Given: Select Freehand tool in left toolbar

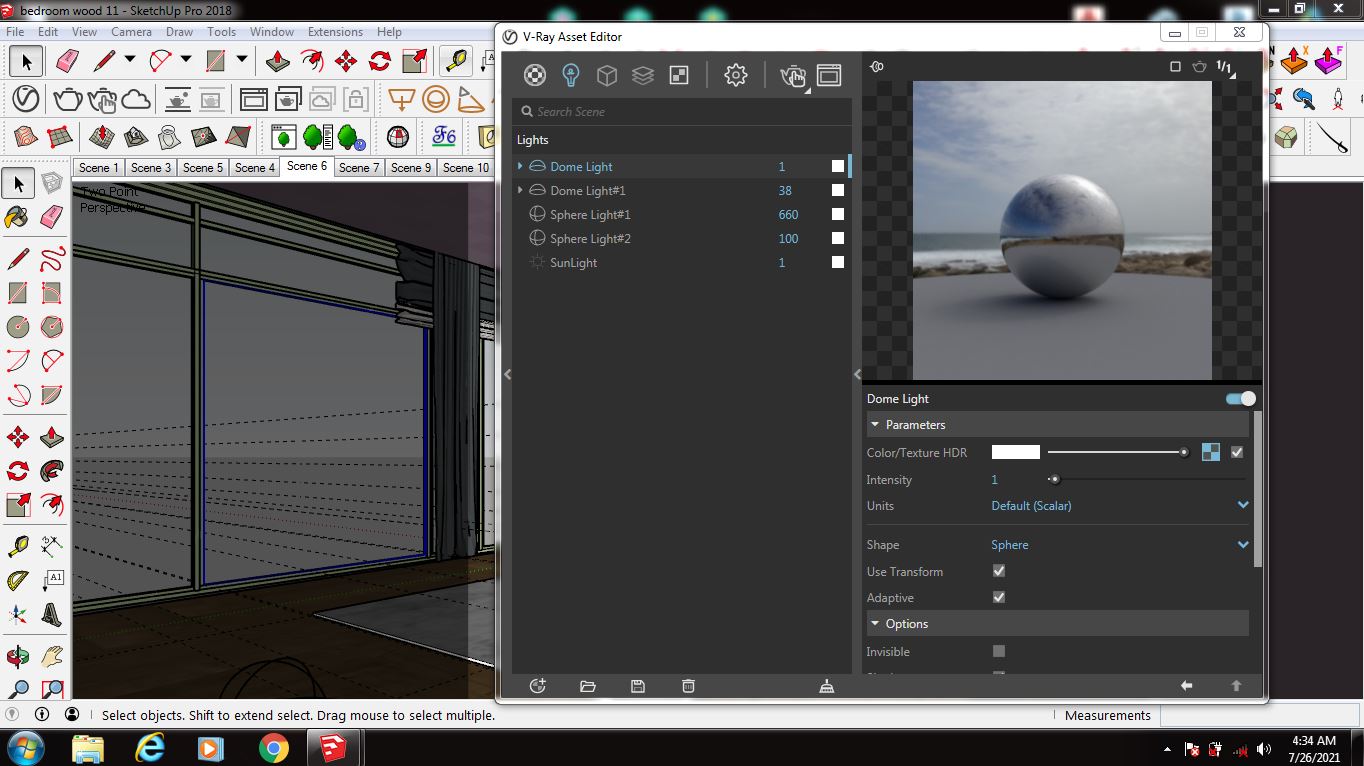Looking at the screenshot, I should pyautogui.click(x=52, y=261).
